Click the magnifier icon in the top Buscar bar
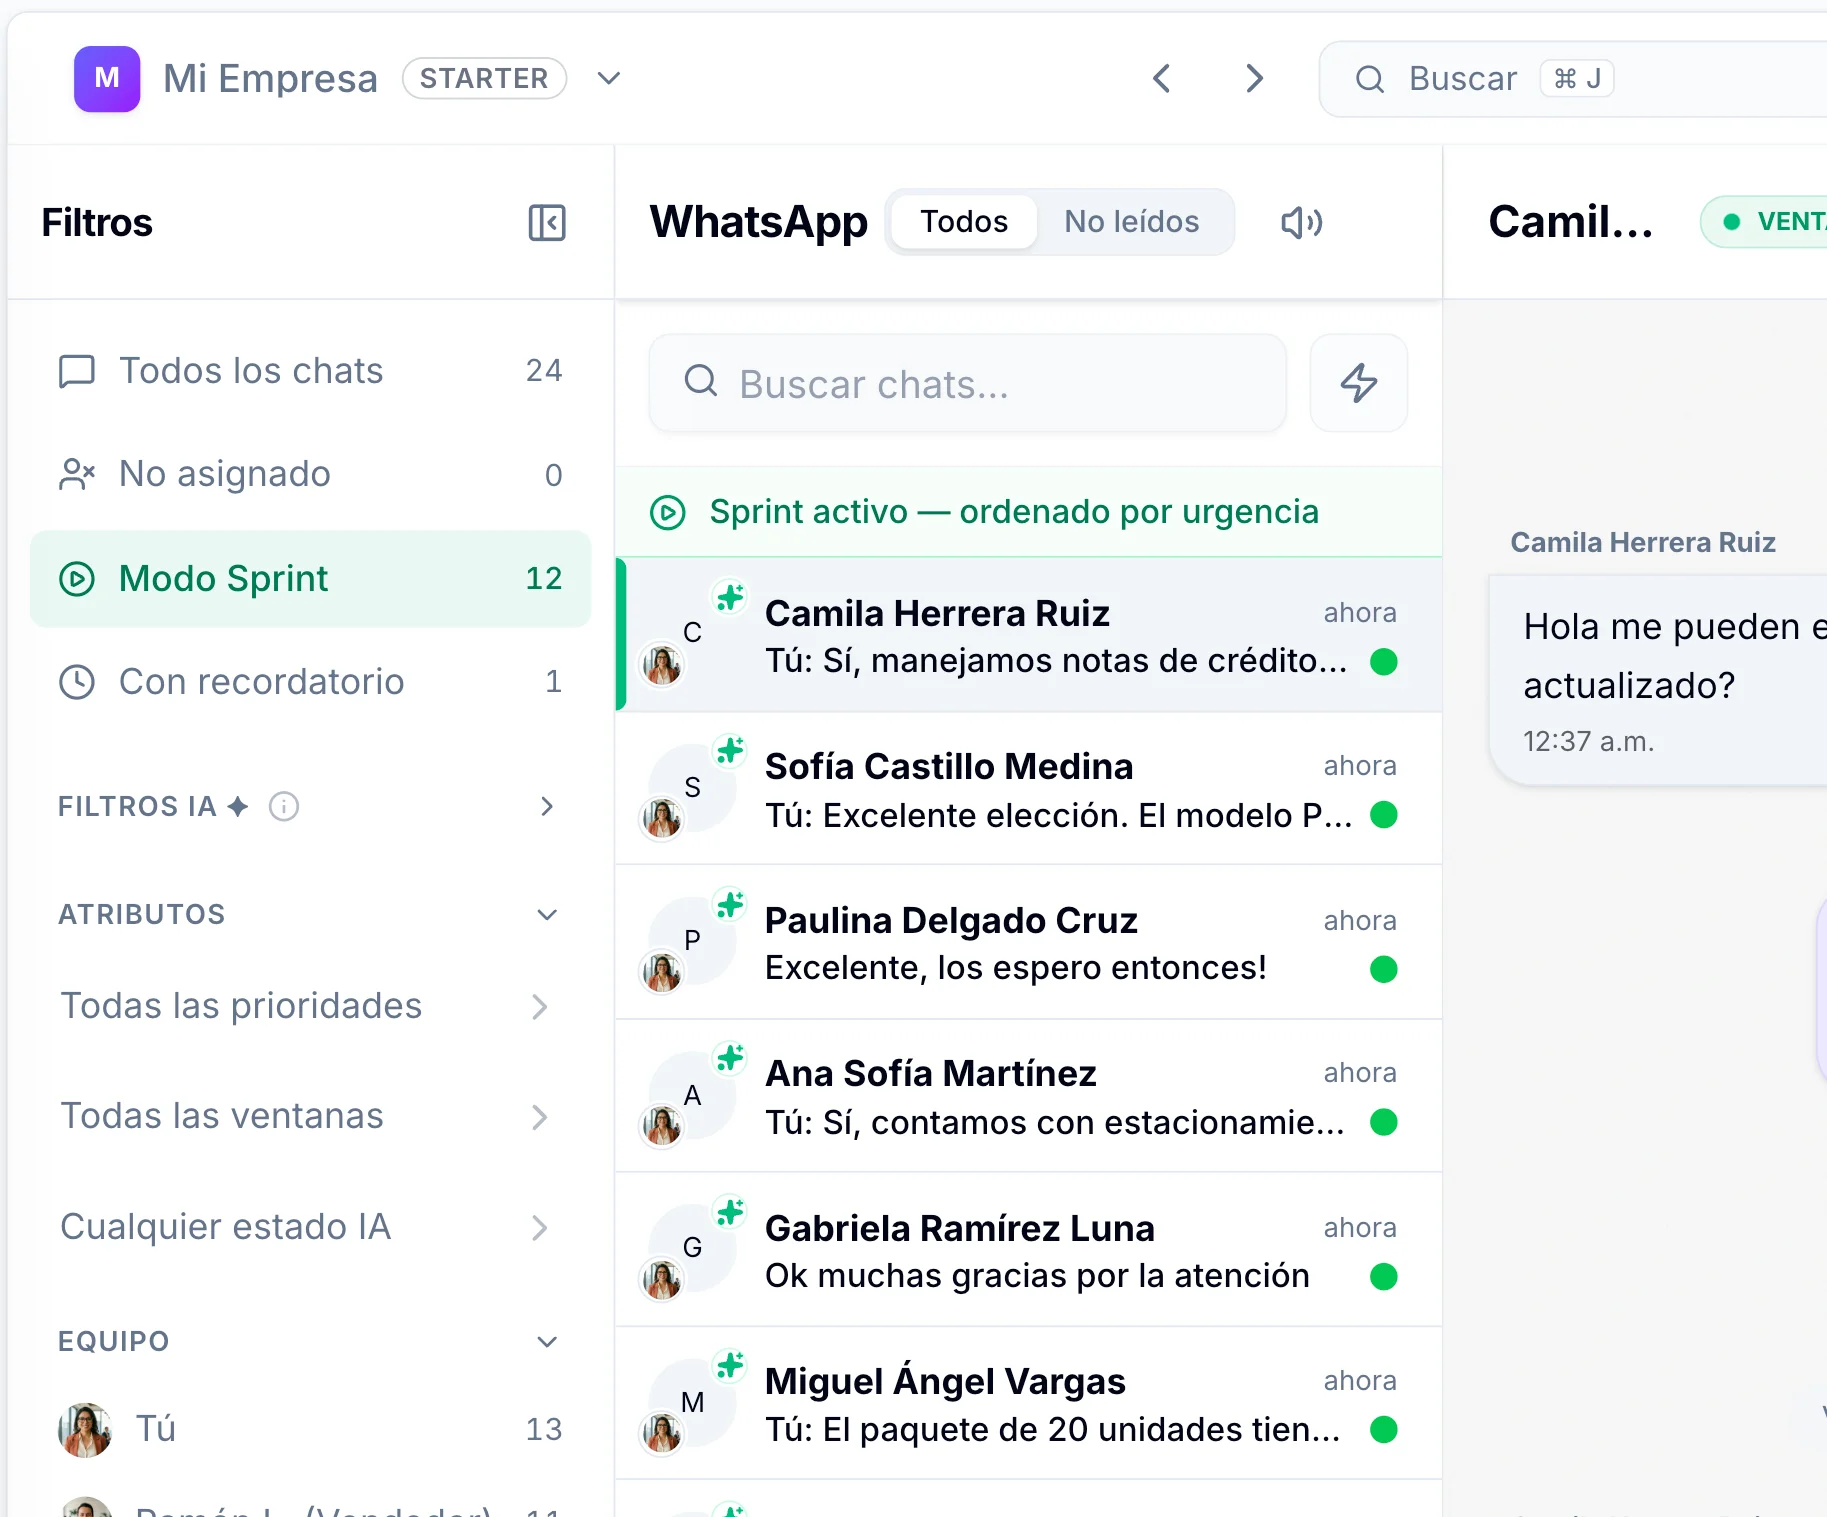Screen dimensions: 1827x1517 1370,78
